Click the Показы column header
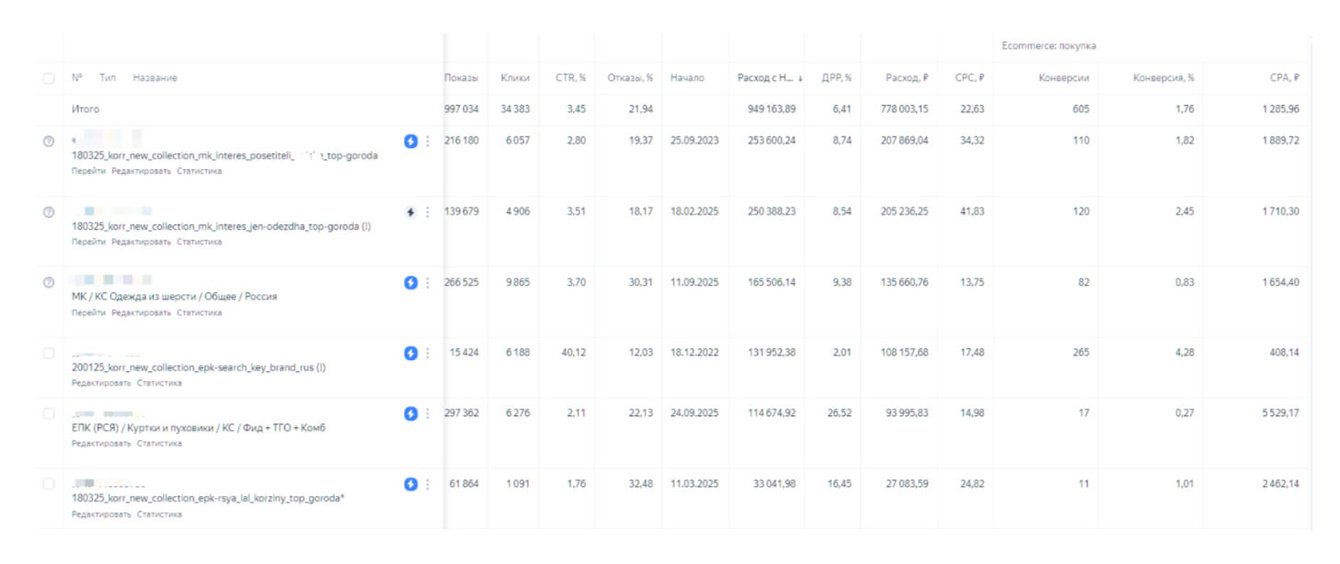This screenshot has height=564, width=1340. pos(461,78)
